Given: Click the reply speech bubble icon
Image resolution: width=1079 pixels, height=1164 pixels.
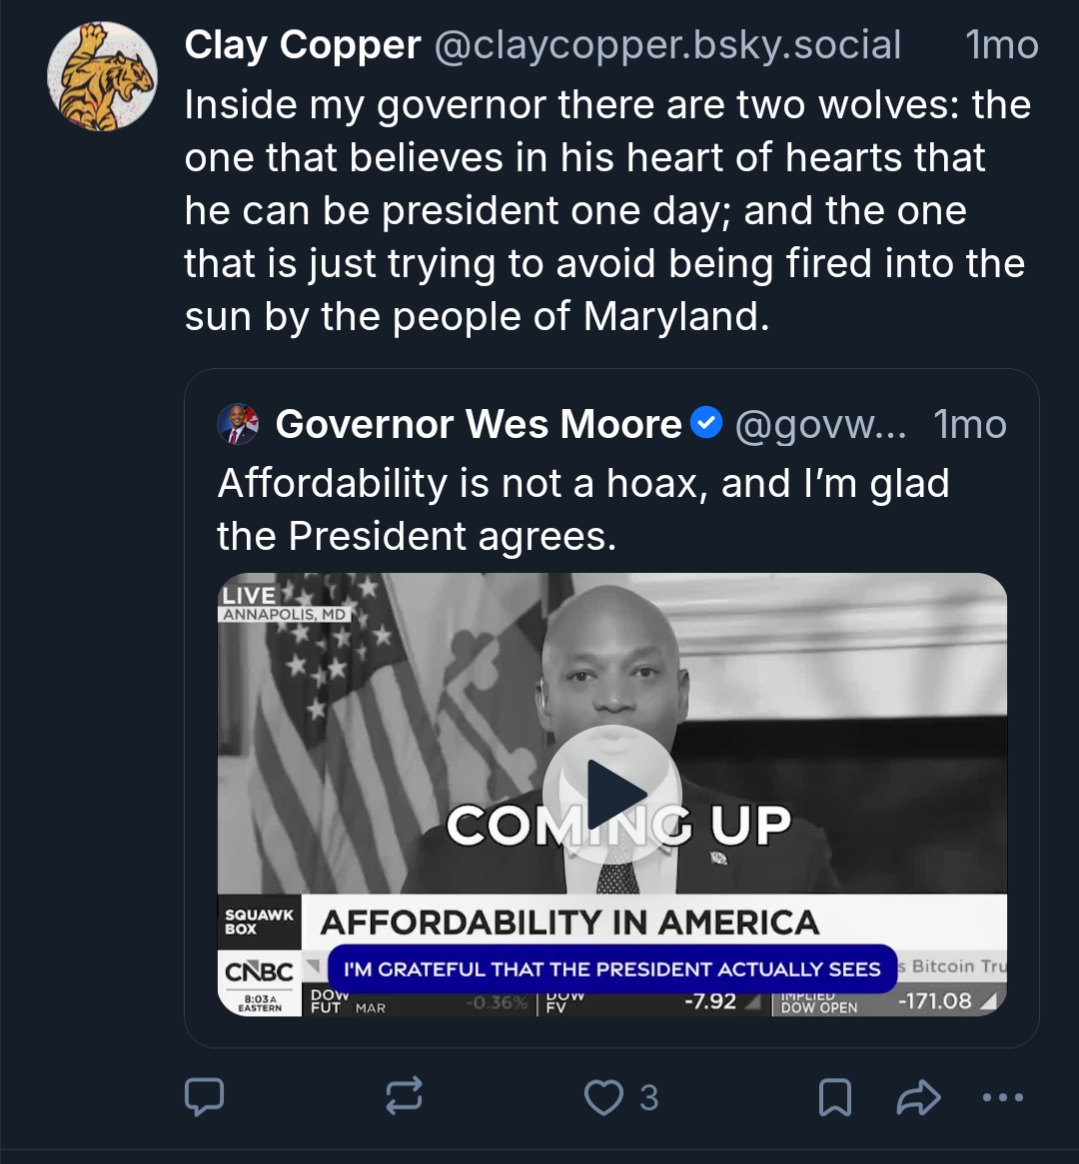Looking at the screenshot, I should point(204,1097).
